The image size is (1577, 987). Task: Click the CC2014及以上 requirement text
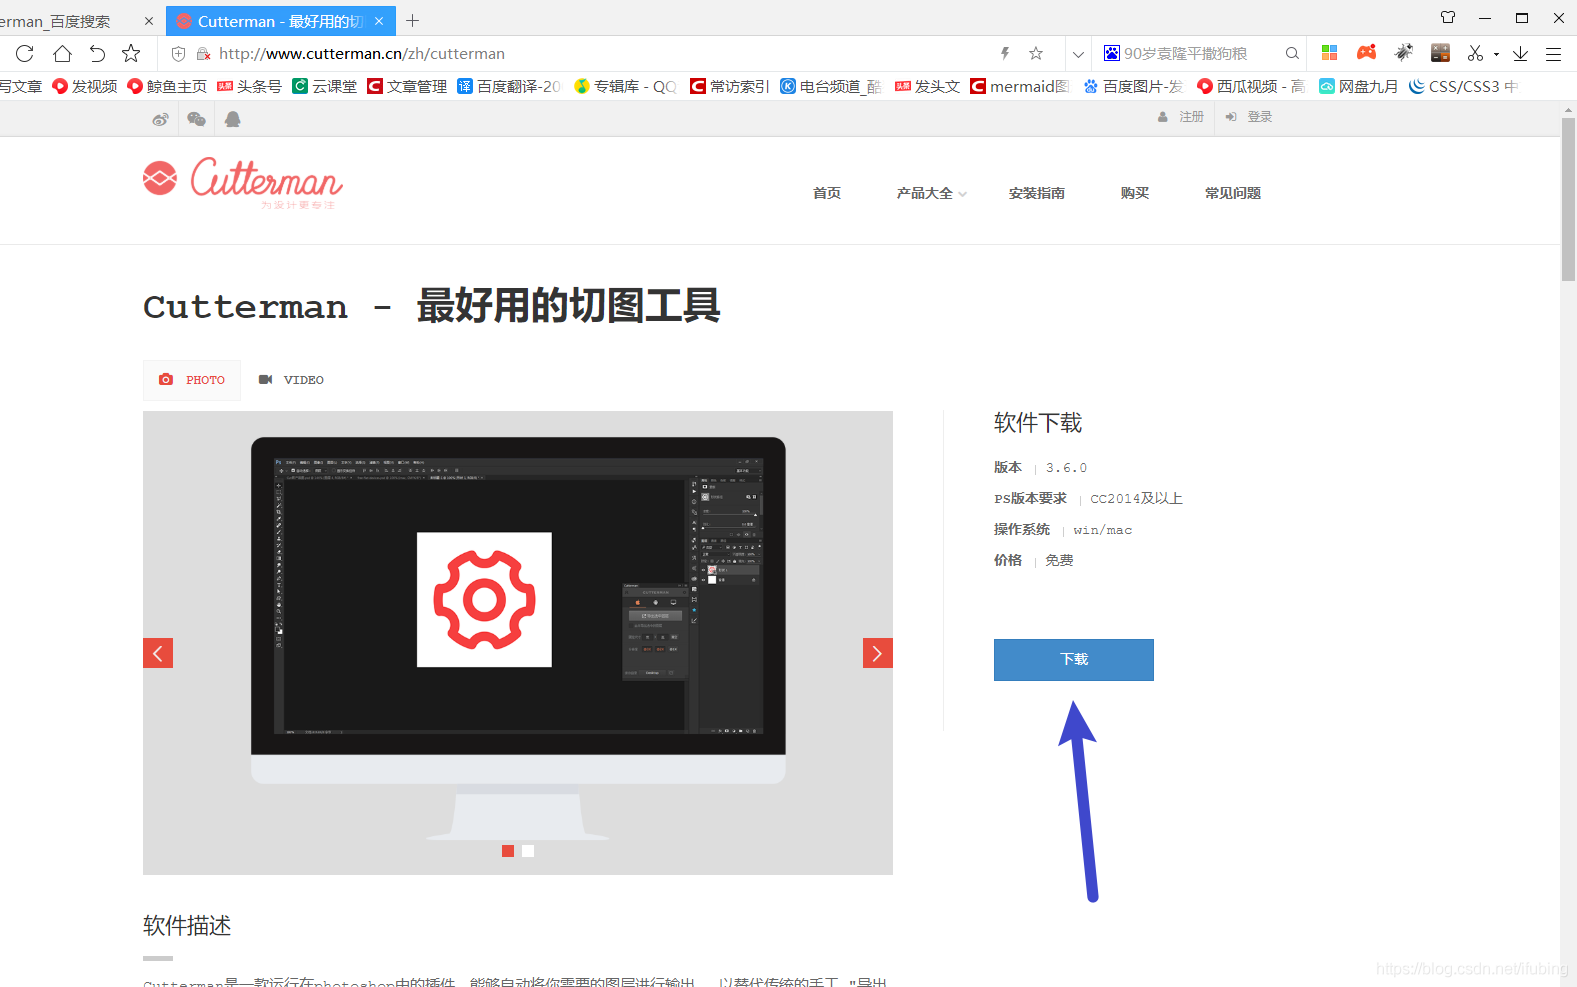1136,499
